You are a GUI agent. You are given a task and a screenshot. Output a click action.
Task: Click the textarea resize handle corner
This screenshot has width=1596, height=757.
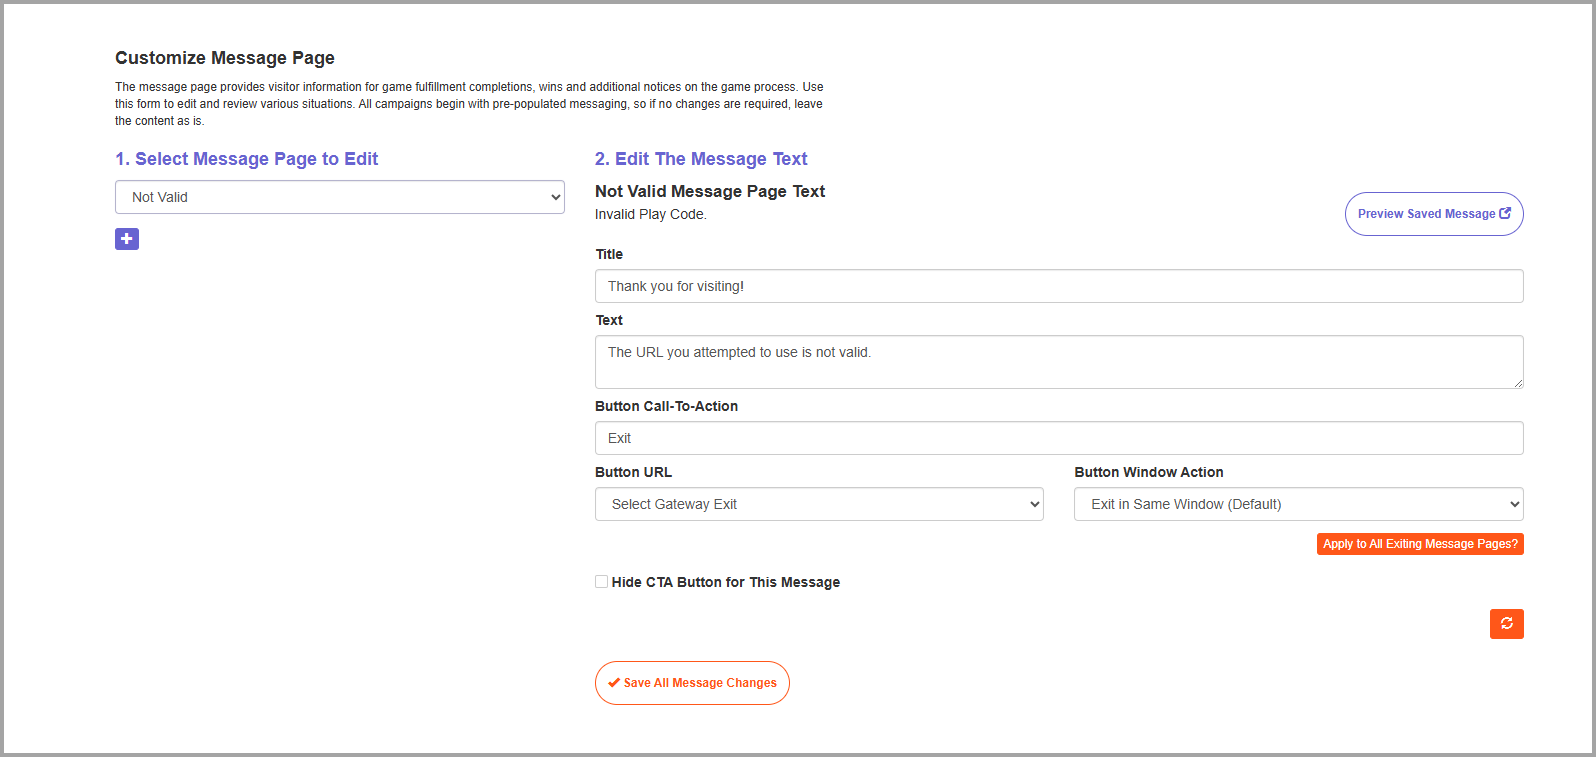point(1518,383)
